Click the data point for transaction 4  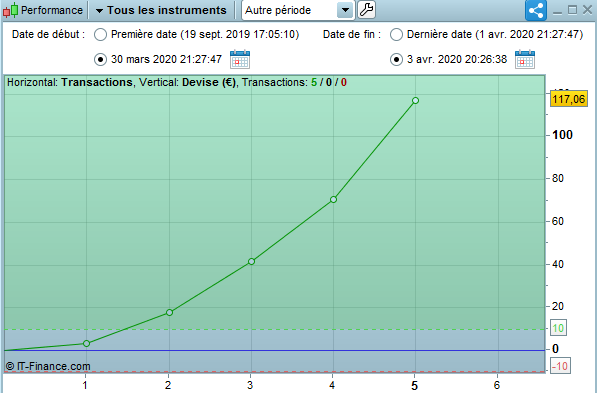(333, 200)
